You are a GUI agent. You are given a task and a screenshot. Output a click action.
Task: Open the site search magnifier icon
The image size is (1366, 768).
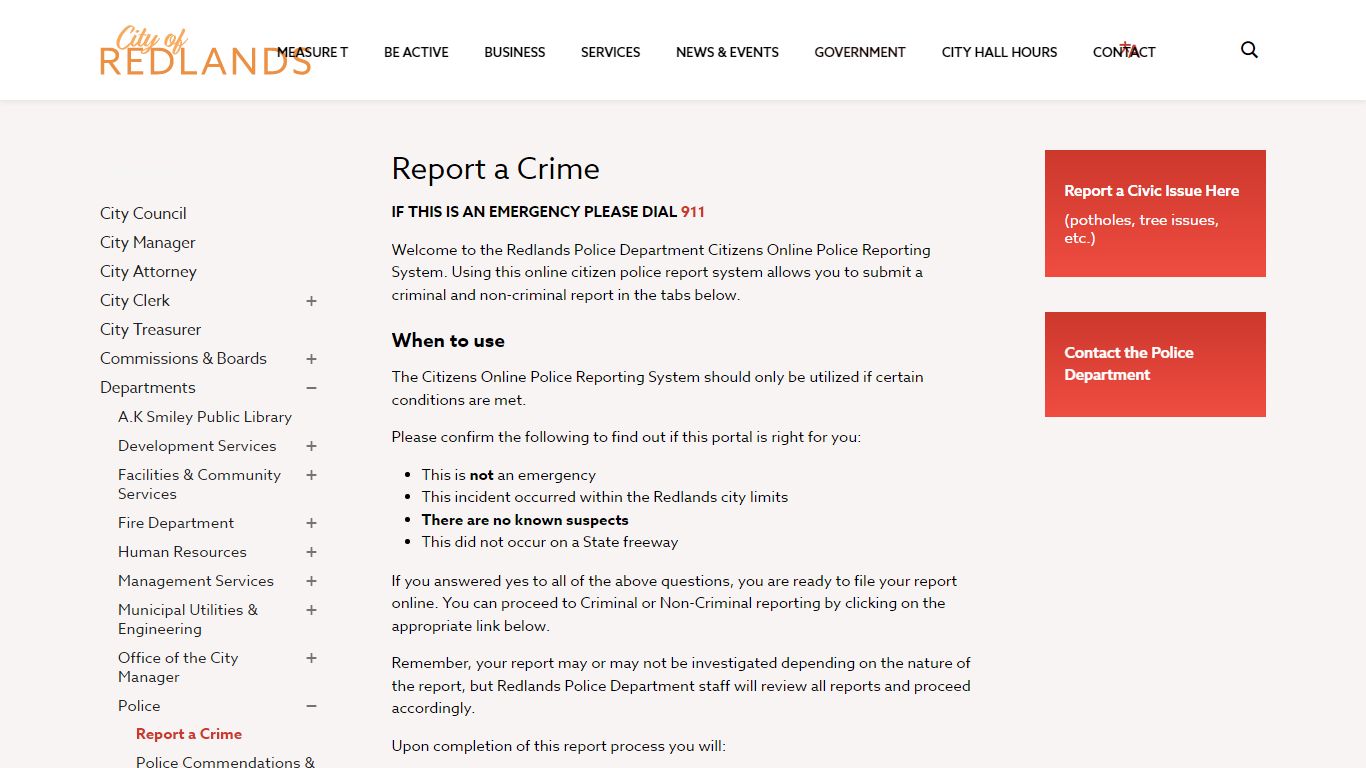click(1249, 50)
